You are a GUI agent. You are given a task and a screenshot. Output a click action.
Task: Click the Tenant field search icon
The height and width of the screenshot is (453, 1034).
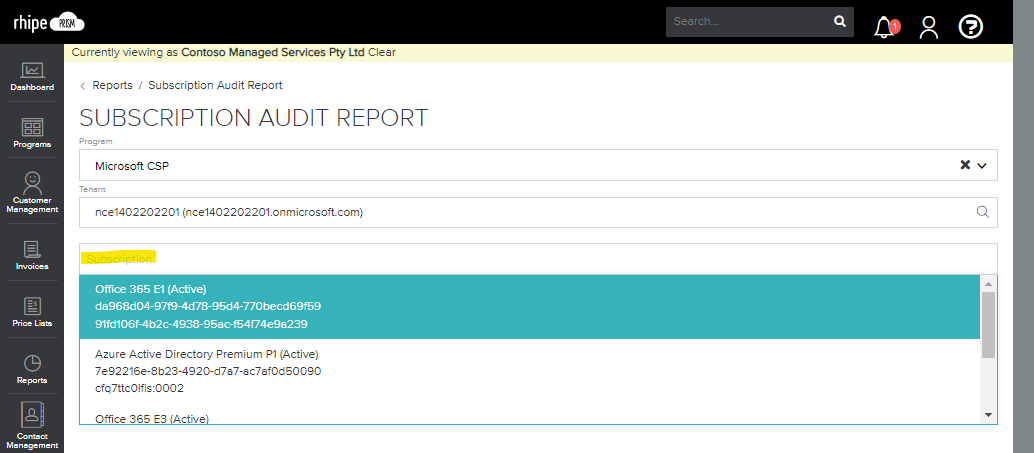click(x=982, y=212)
